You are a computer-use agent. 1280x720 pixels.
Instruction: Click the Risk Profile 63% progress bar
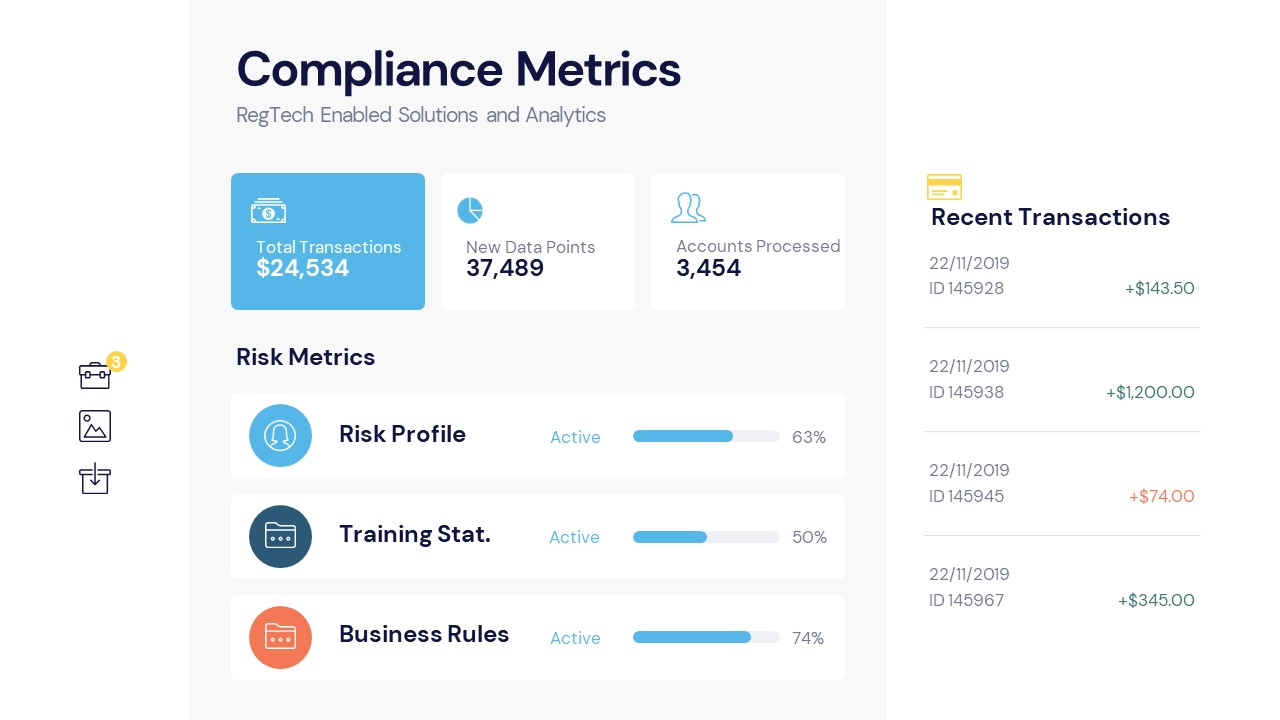click(706, 436)
